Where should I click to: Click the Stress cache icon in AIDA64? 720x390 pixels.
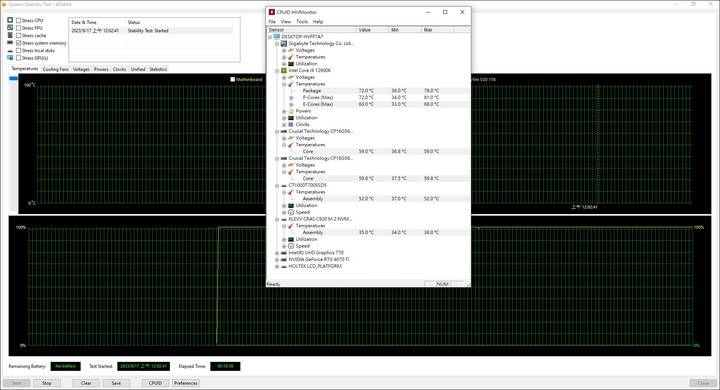click(x=10, y=35)
